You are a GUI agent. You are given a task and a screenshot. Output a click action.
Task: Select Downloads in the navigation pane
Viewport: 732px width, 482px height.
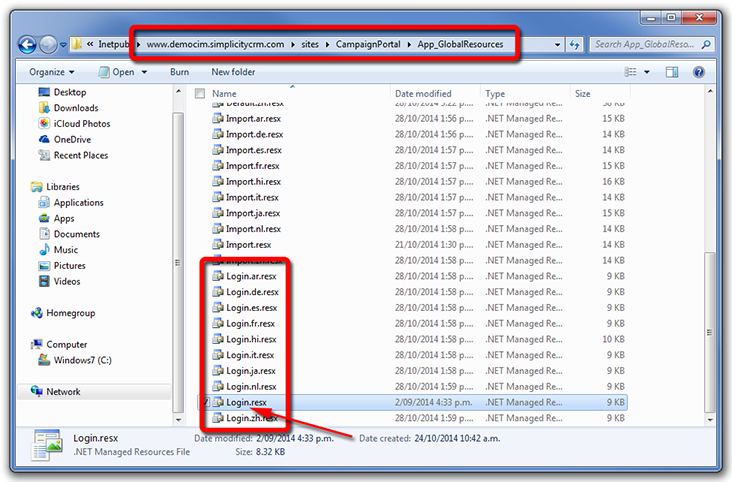click(x=69, y=108)
